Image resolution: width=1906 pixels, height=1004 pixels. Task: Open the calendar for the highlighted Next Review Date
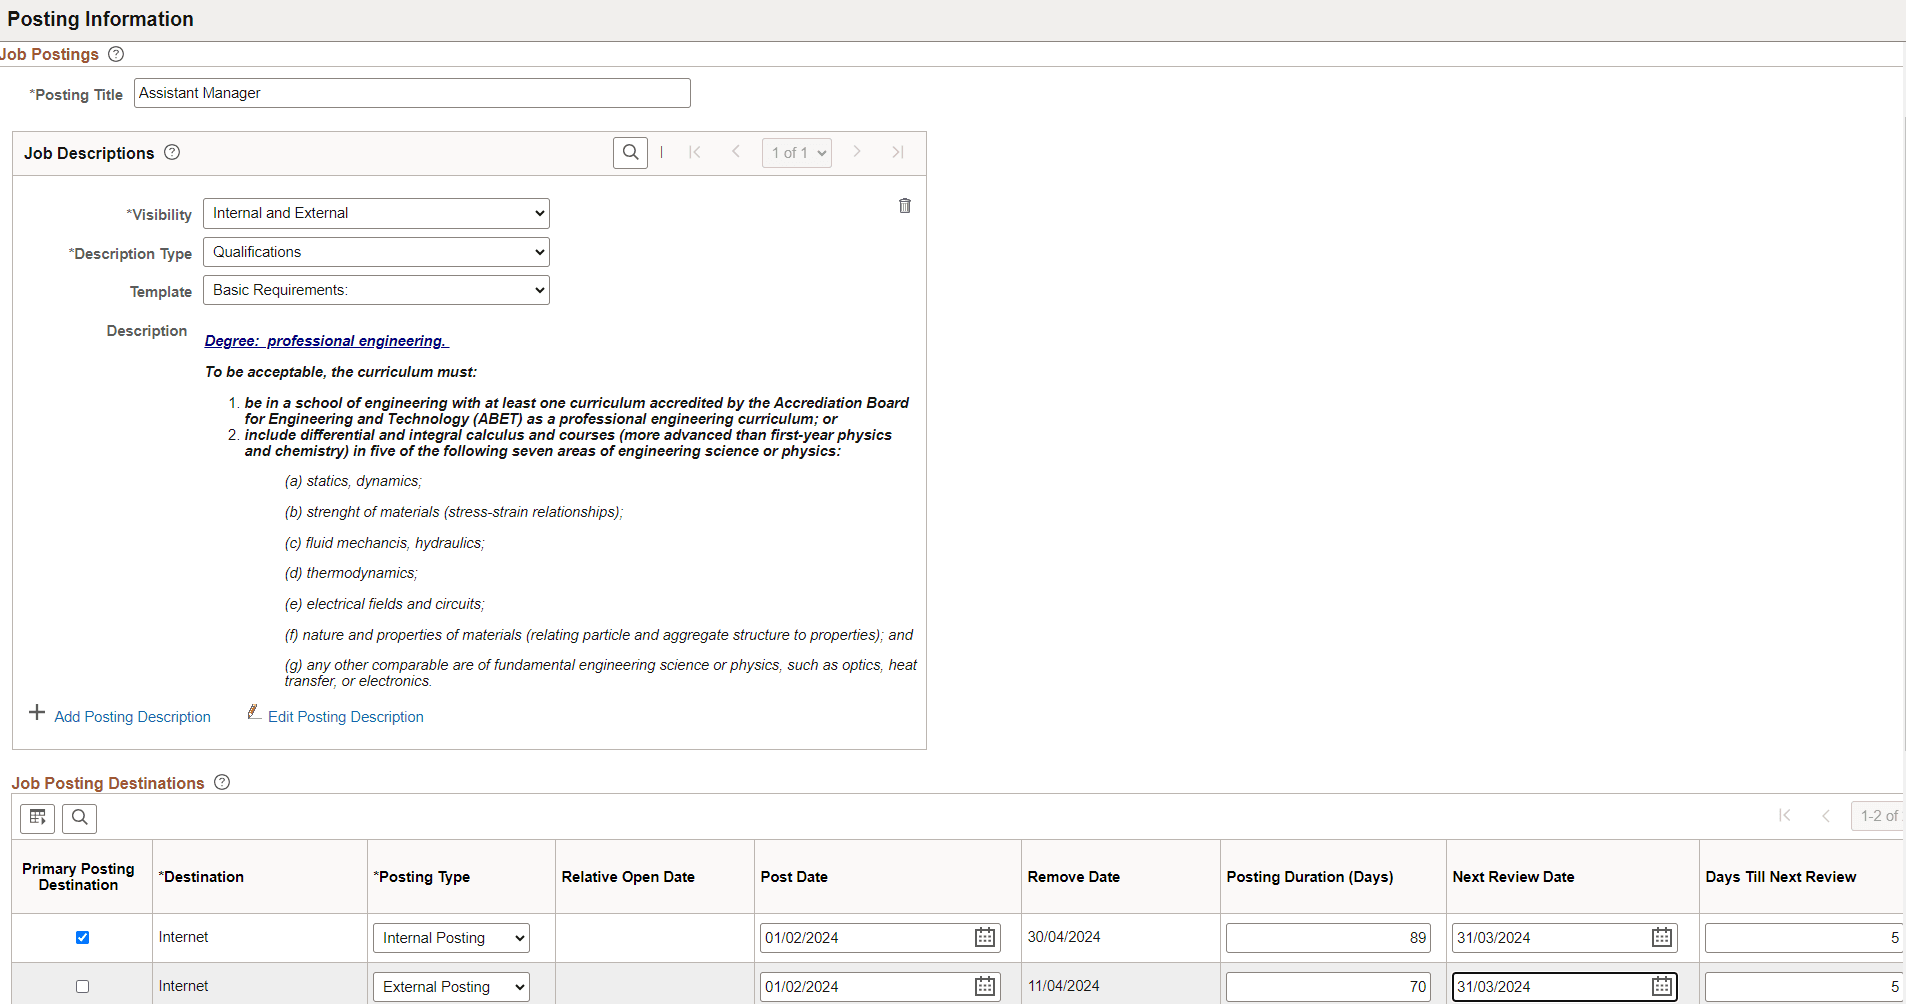tap(1663, 987)
